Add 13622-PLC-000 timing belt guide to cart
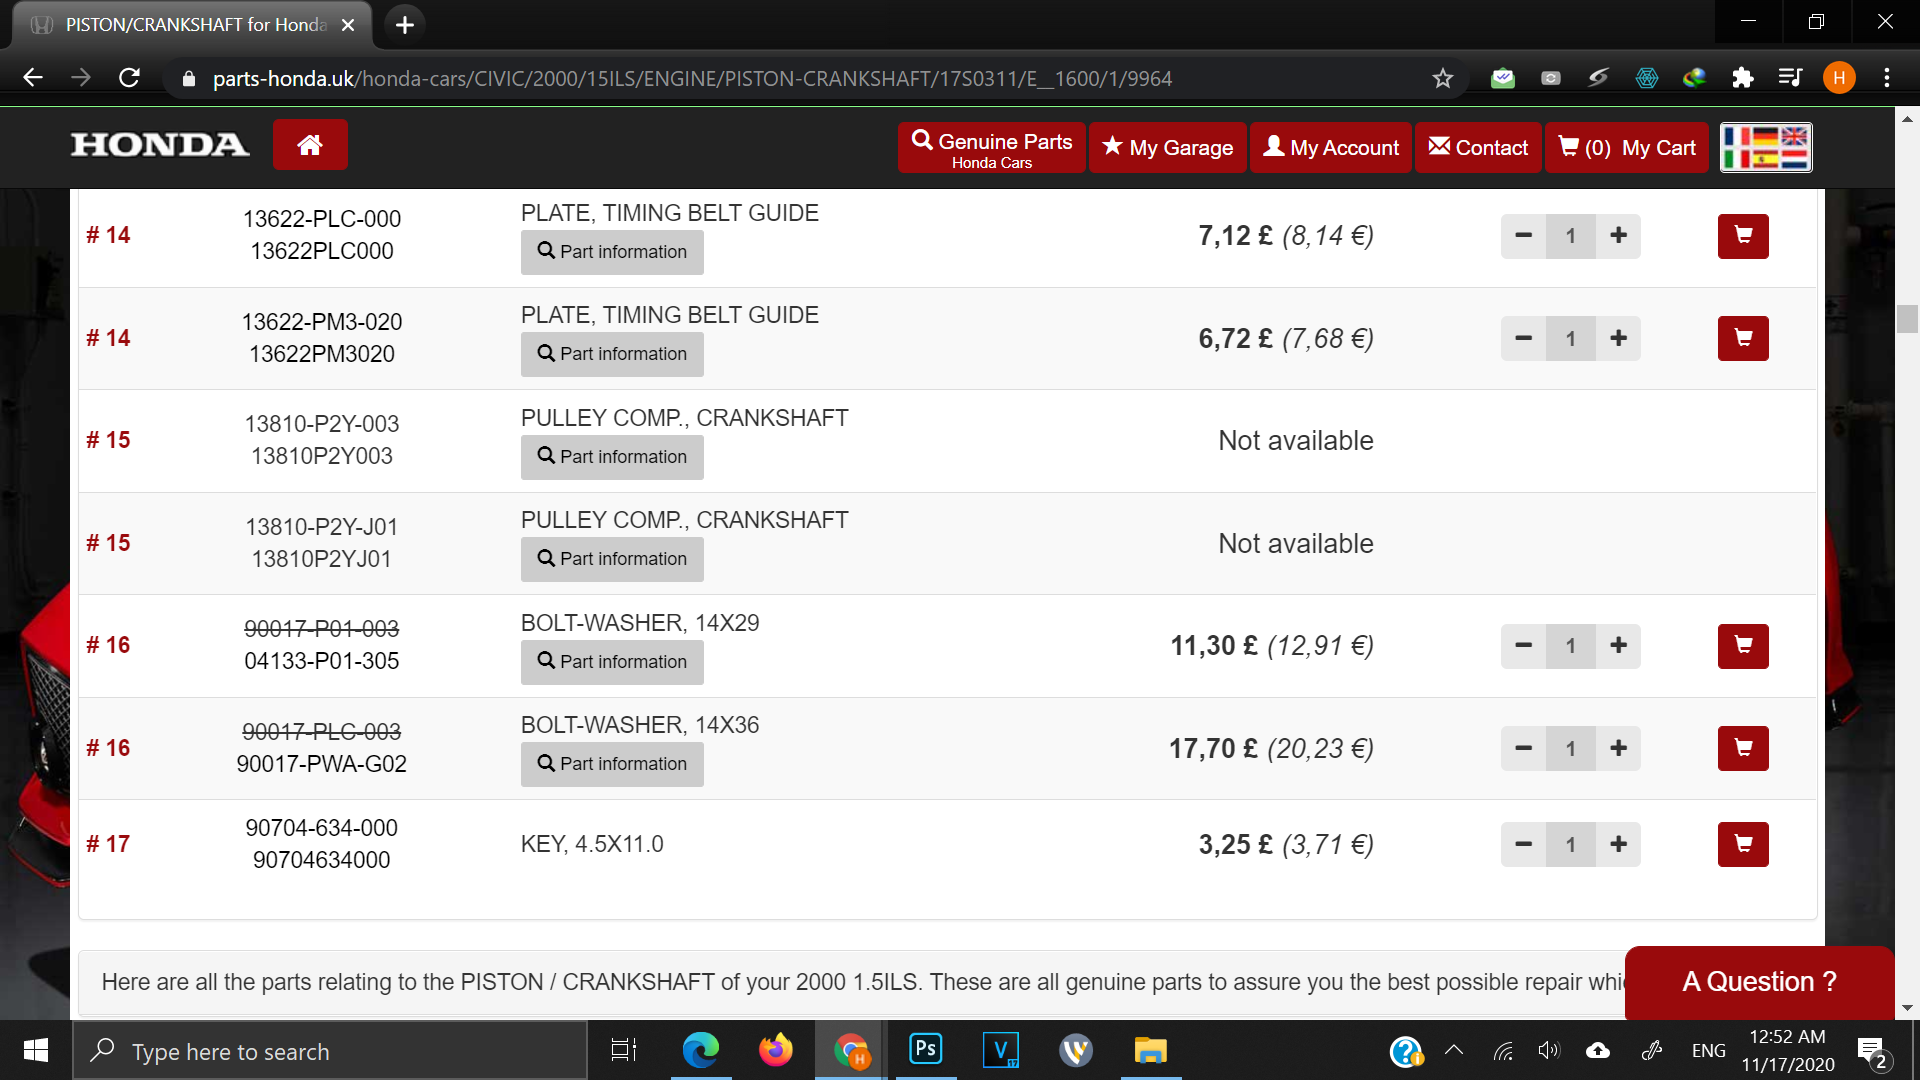The image size is (1920, 1080). tap(1743, 236)
